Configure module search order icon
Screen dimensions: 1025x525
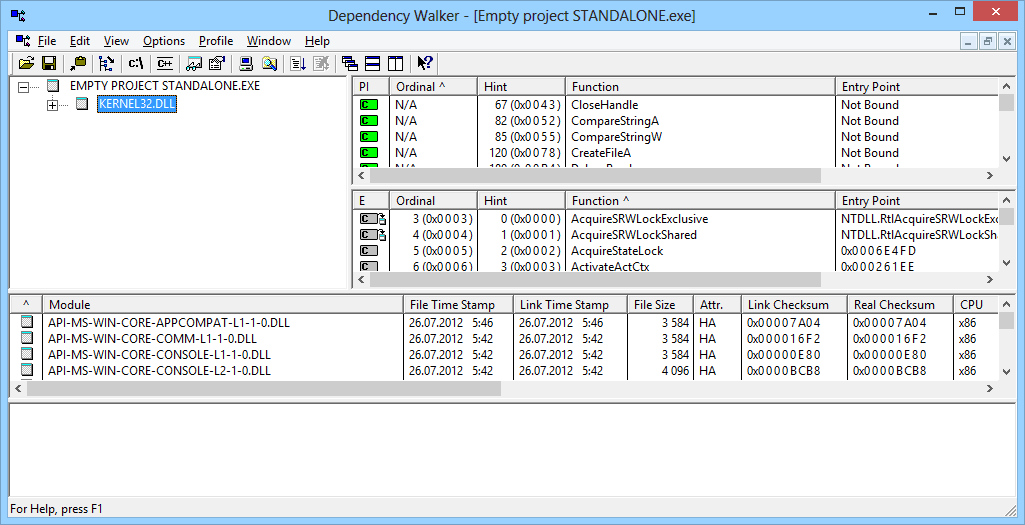(269, 63)
